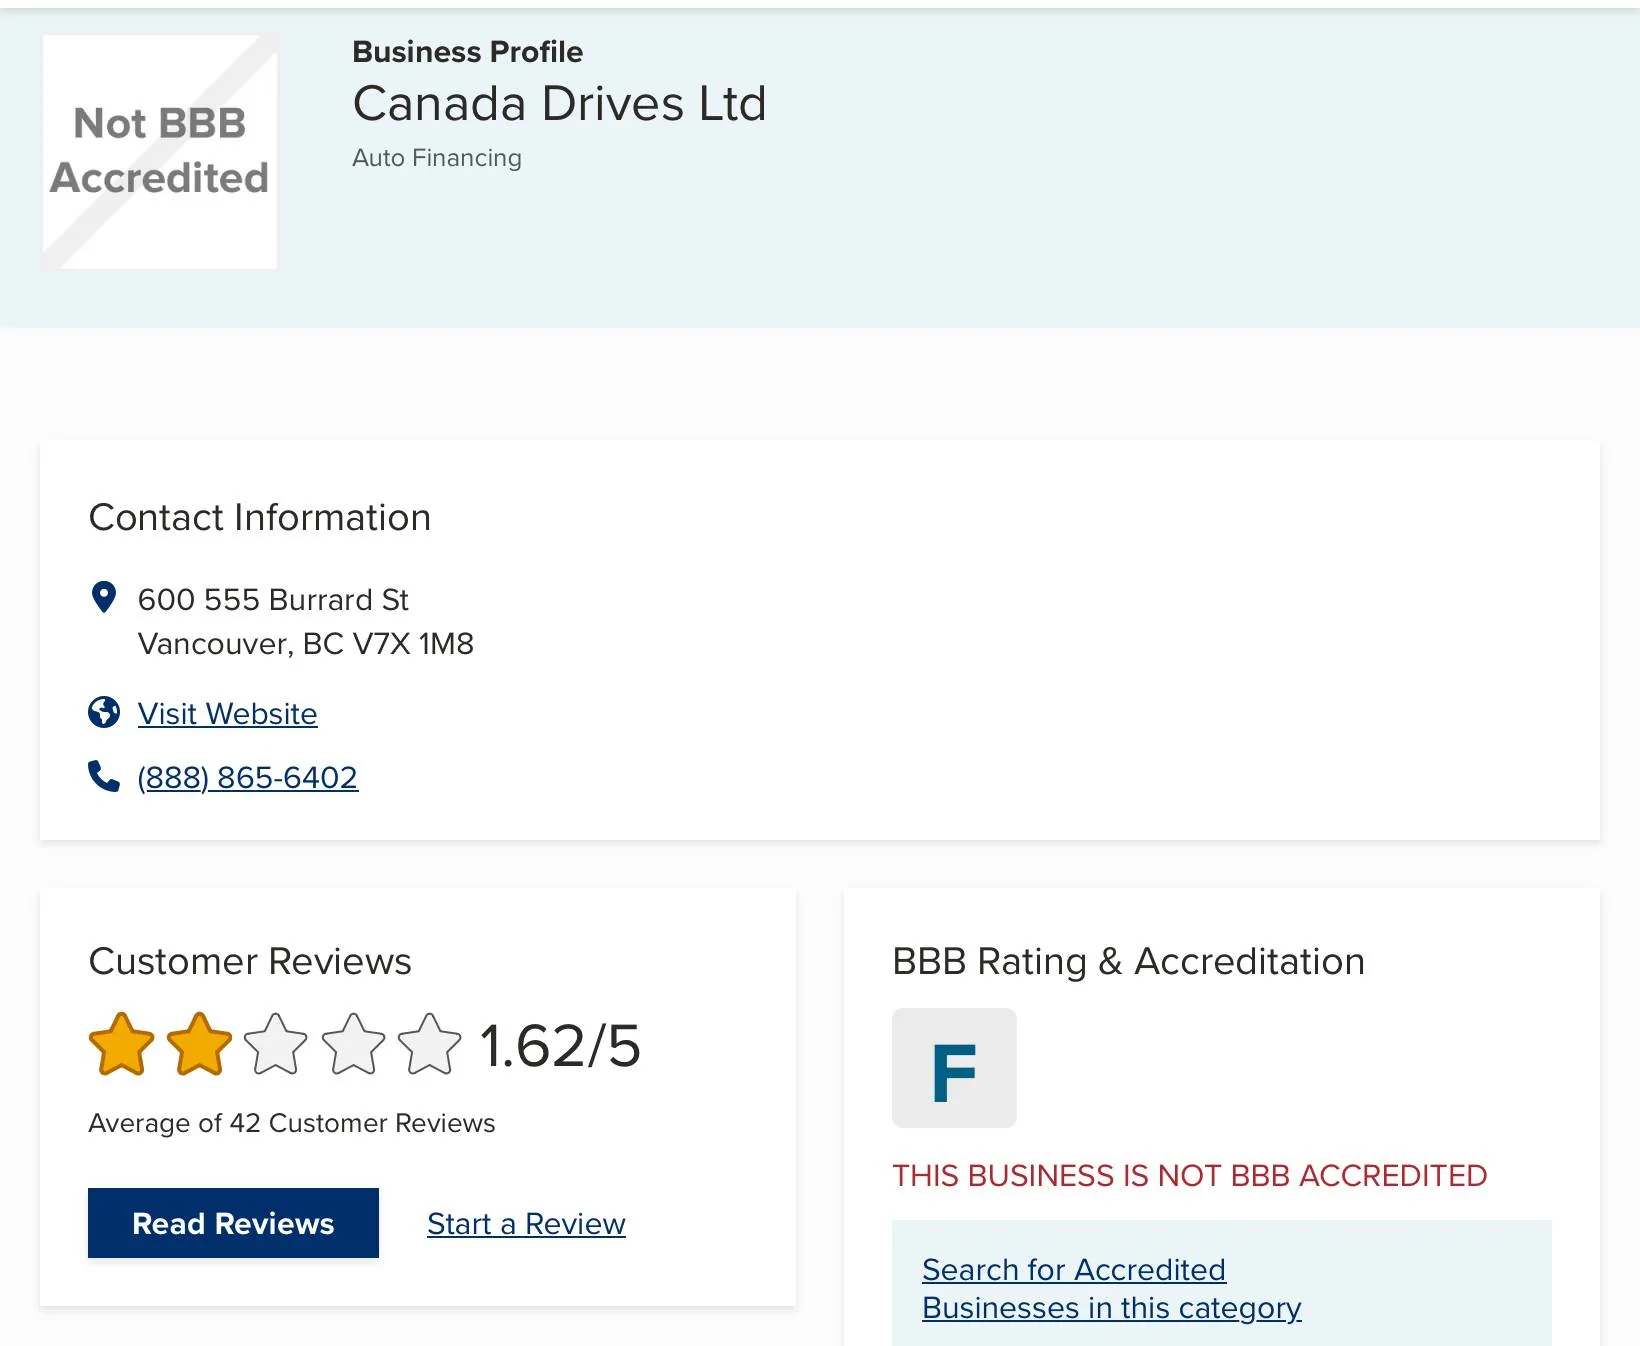
Task: Click the second gold review star
Action: pyautogui.click(x=199, y=1044)
